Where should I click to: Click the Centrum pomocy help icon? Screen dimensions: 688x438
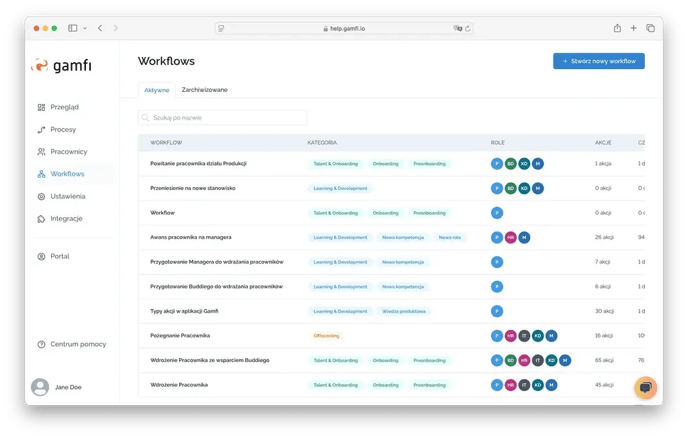tap(41, 344)
